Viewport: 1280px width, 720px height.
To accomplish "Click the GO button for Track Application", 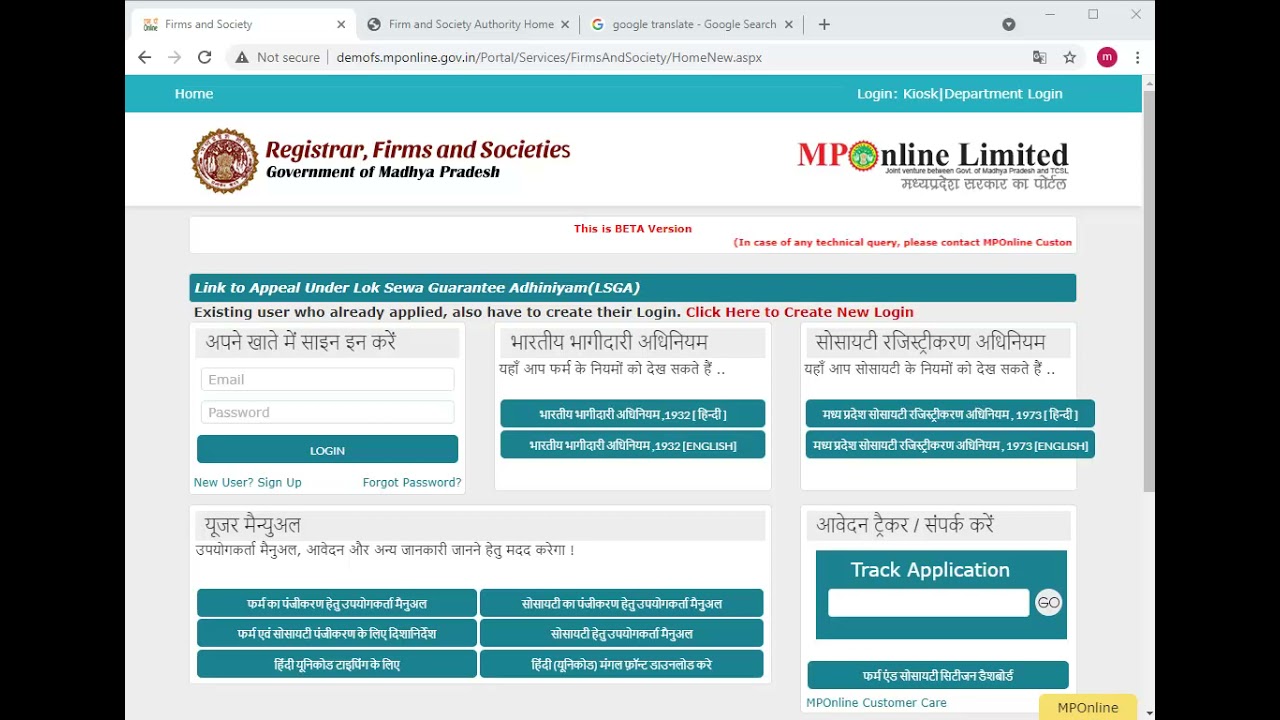I will pos(1048,602).
